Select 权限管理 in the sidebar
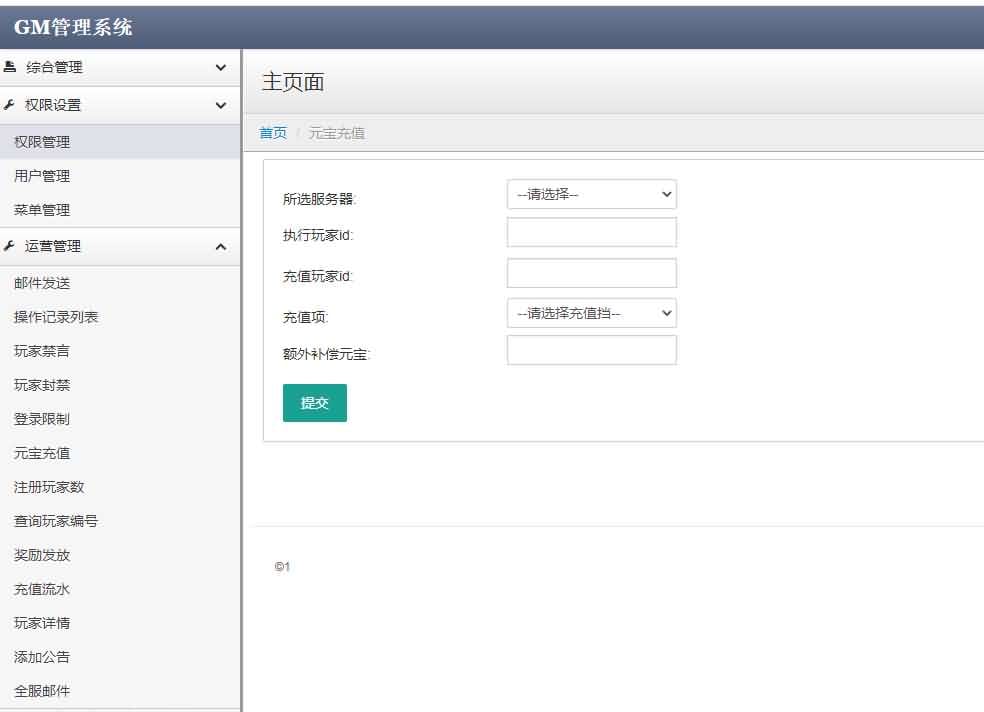Screen dimensions: 984x712 (x=44, y=141)
